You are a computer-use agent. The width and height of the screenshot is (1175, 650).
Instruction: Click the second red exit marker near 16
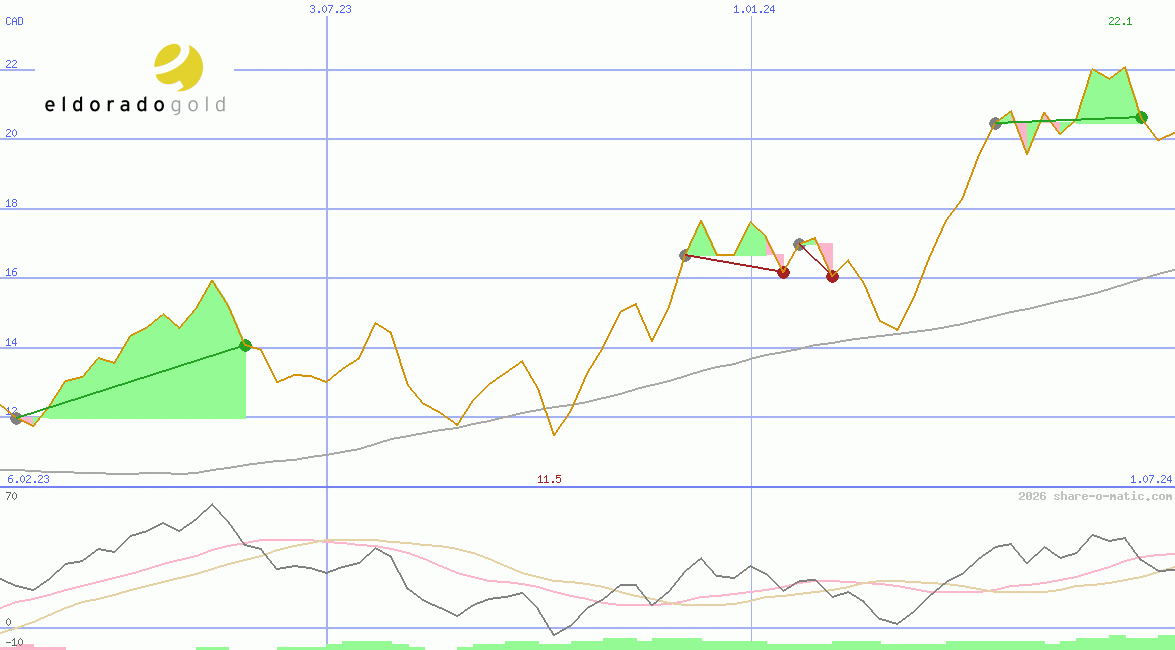click(x=832, y=276)
